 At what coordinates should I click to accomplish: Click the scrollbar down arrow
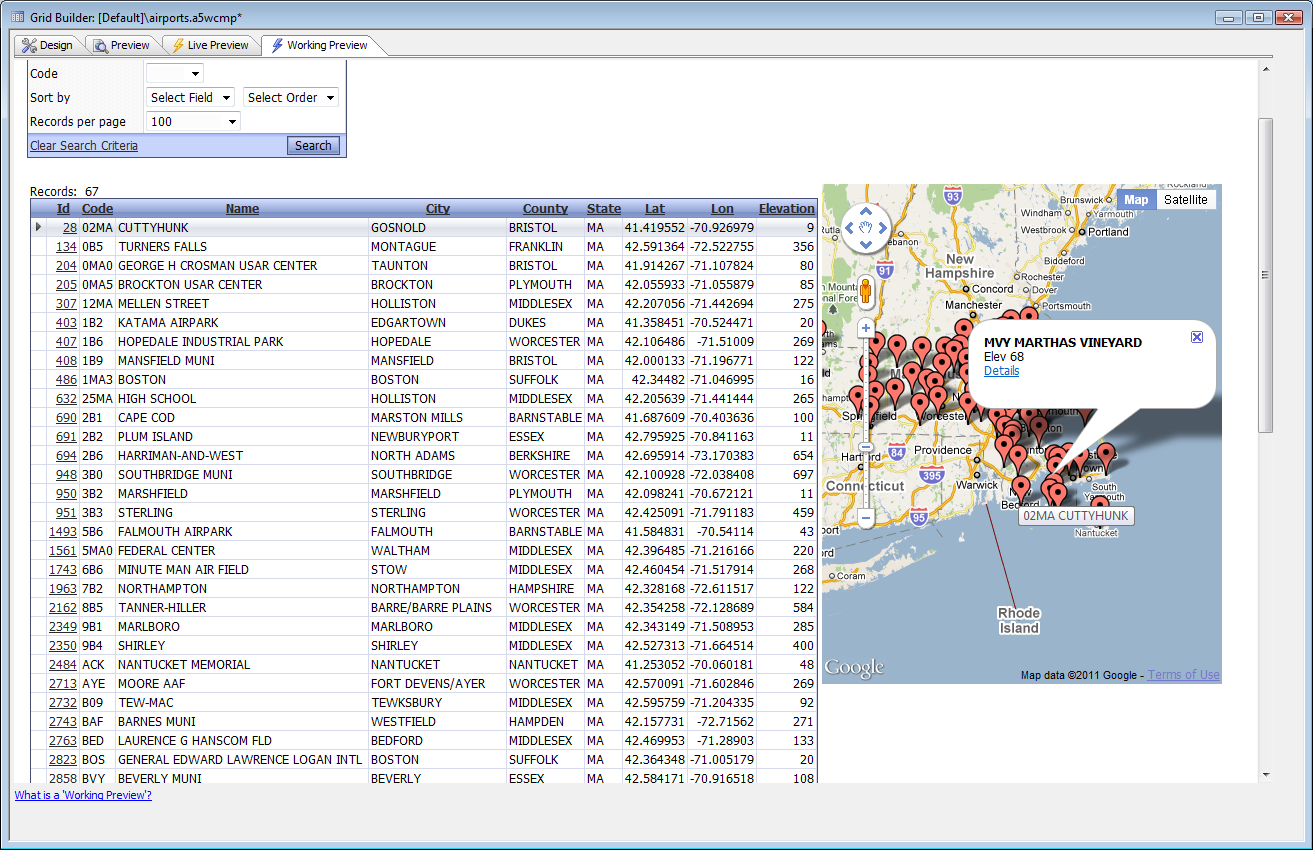[1266, 774]
